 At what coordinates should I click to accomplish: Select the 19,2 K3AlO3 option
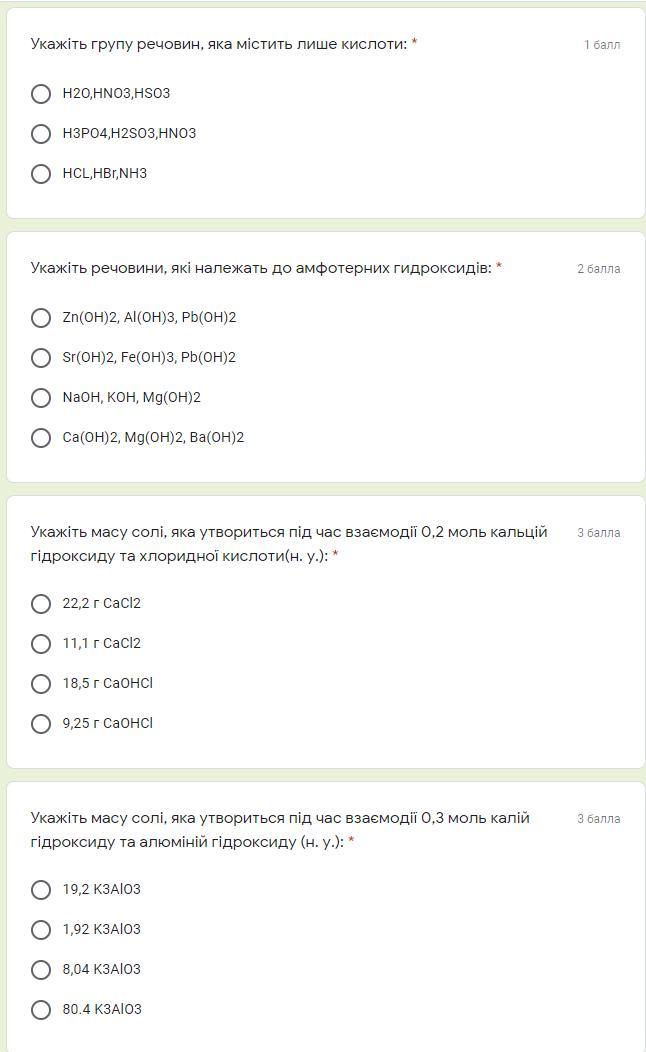point(41,890)
